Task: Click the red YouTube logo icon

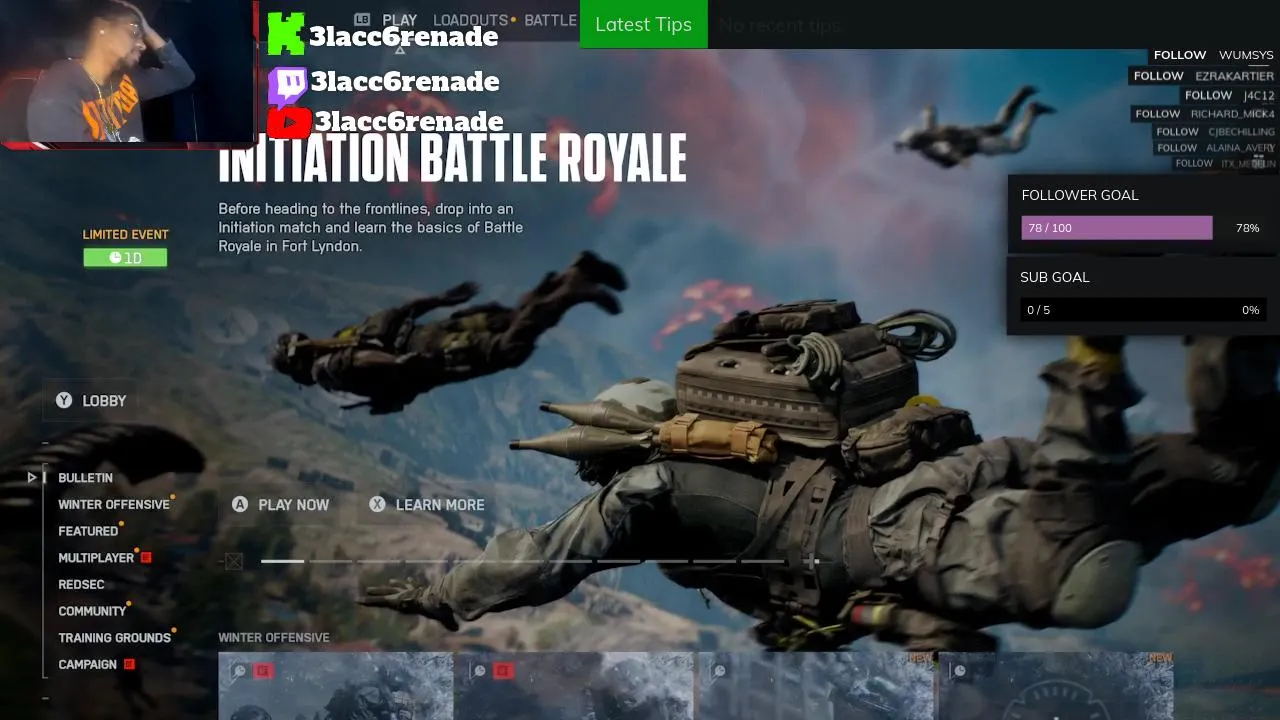Action: tap(289, 123)
